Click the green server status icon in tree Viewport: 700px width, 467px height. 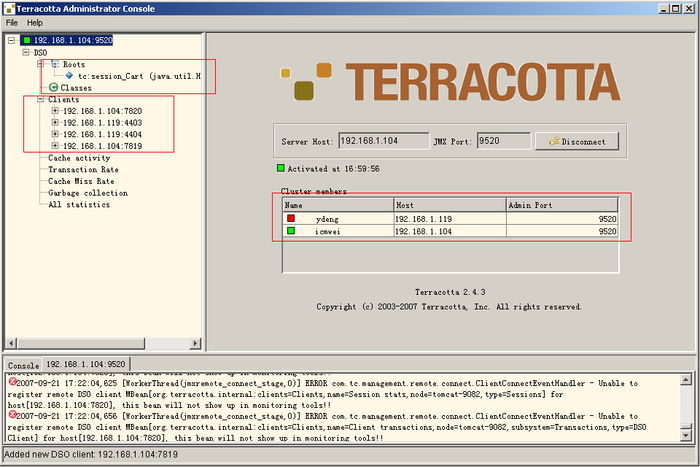(x=27, y=40)
